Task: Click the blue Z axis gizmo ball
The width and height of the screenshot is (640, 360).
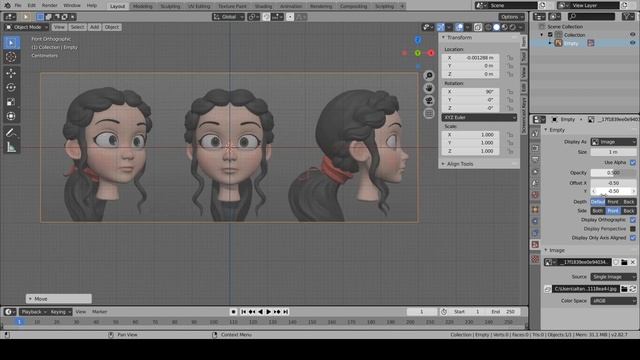Action: (x=418, y=40)
